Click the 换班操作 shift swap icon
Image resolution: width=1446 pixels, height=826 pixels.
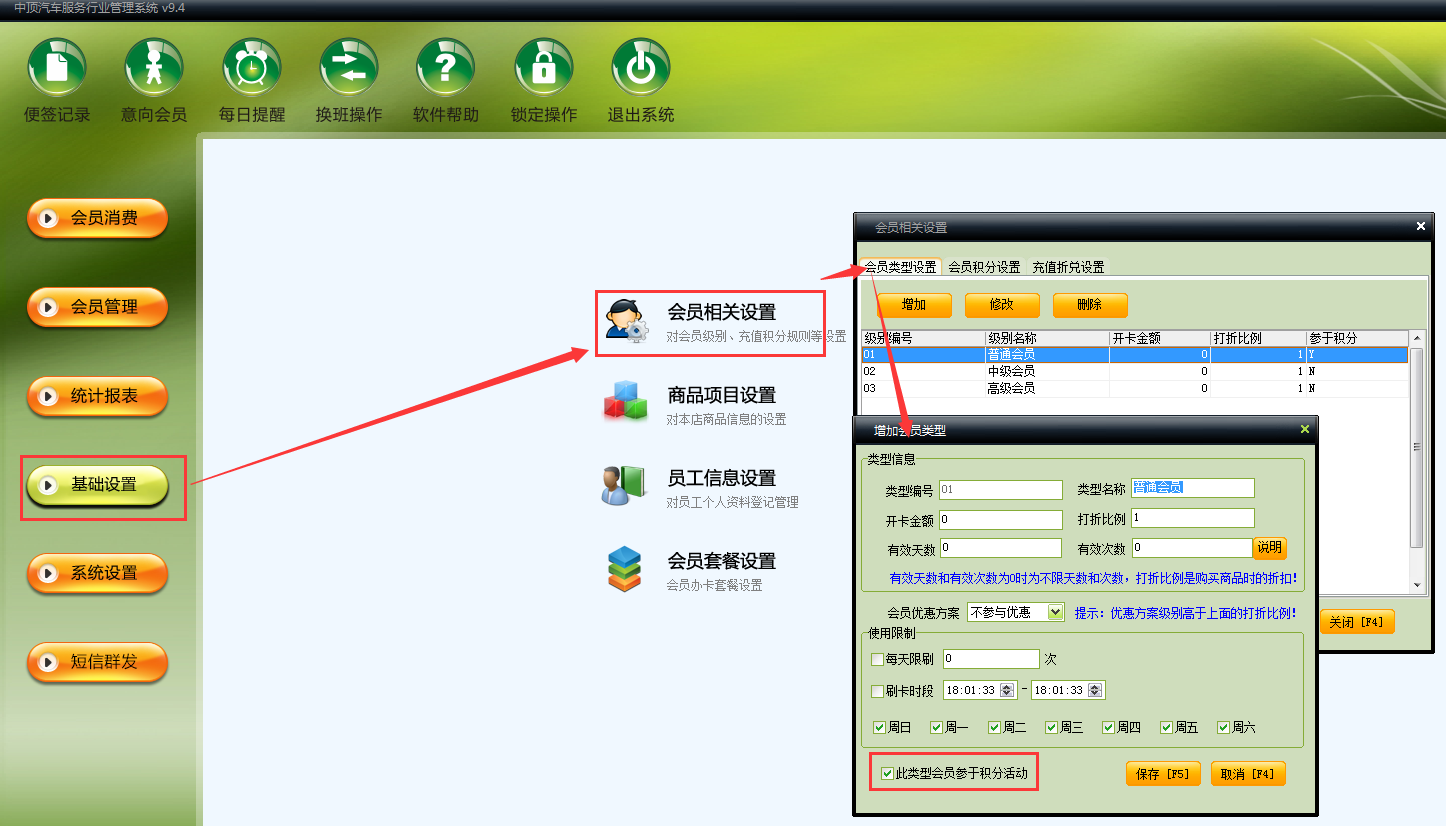point(348,68)
